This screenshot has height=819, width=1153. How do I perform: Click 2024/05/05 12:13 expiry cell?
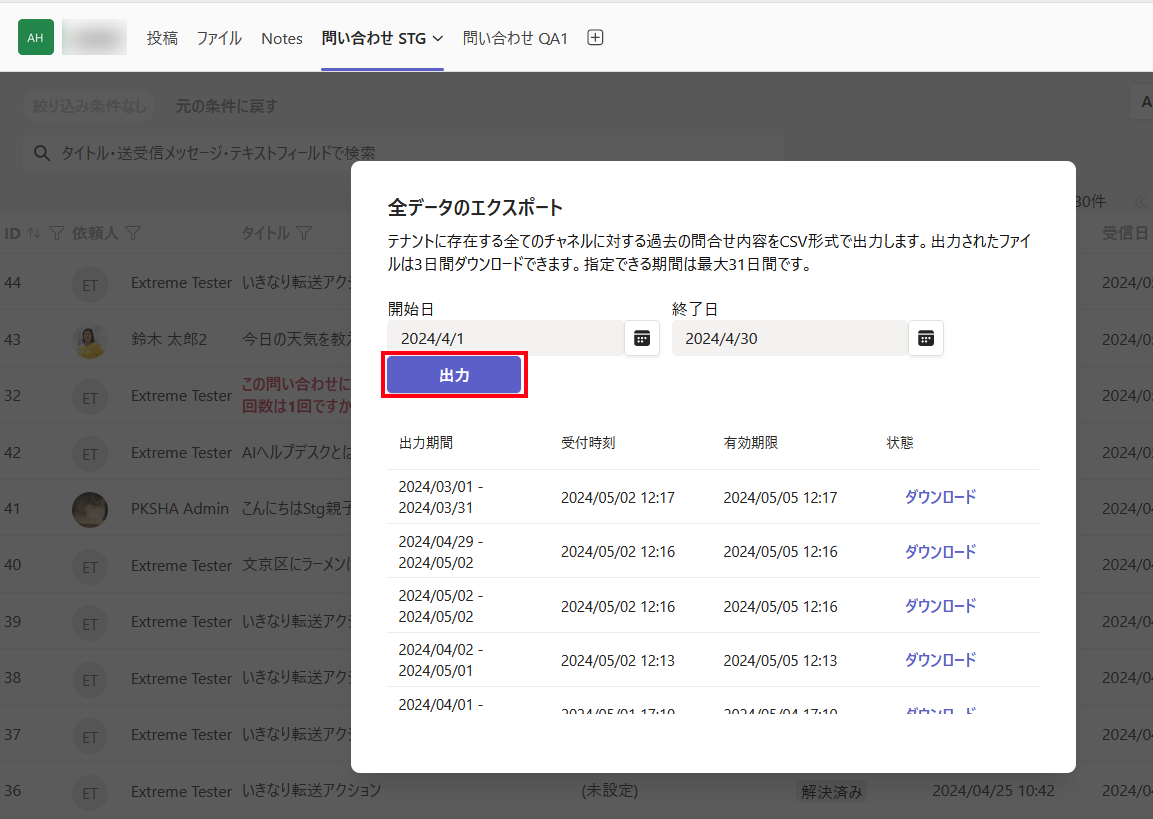coord(780,661)
